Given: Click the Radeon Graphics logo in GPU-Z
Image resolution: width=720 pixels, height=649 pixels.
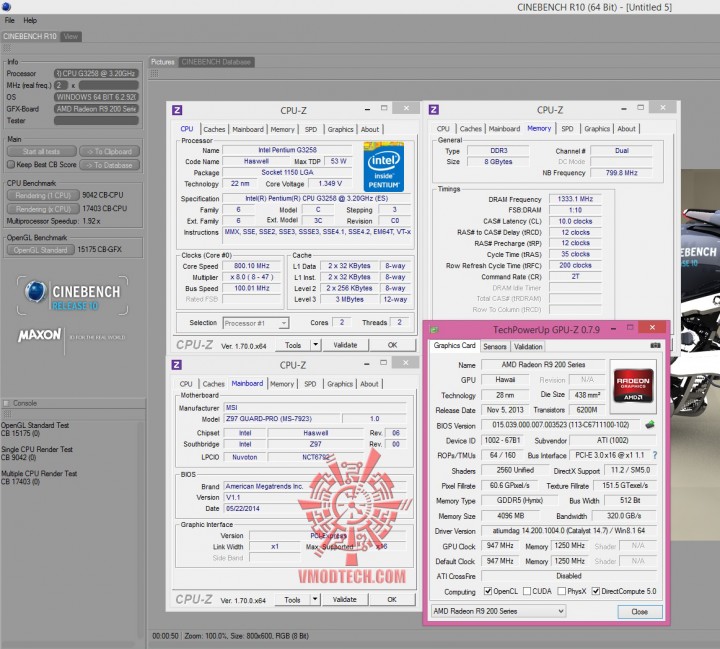Looking at the screenshot, I should [633, 387].
